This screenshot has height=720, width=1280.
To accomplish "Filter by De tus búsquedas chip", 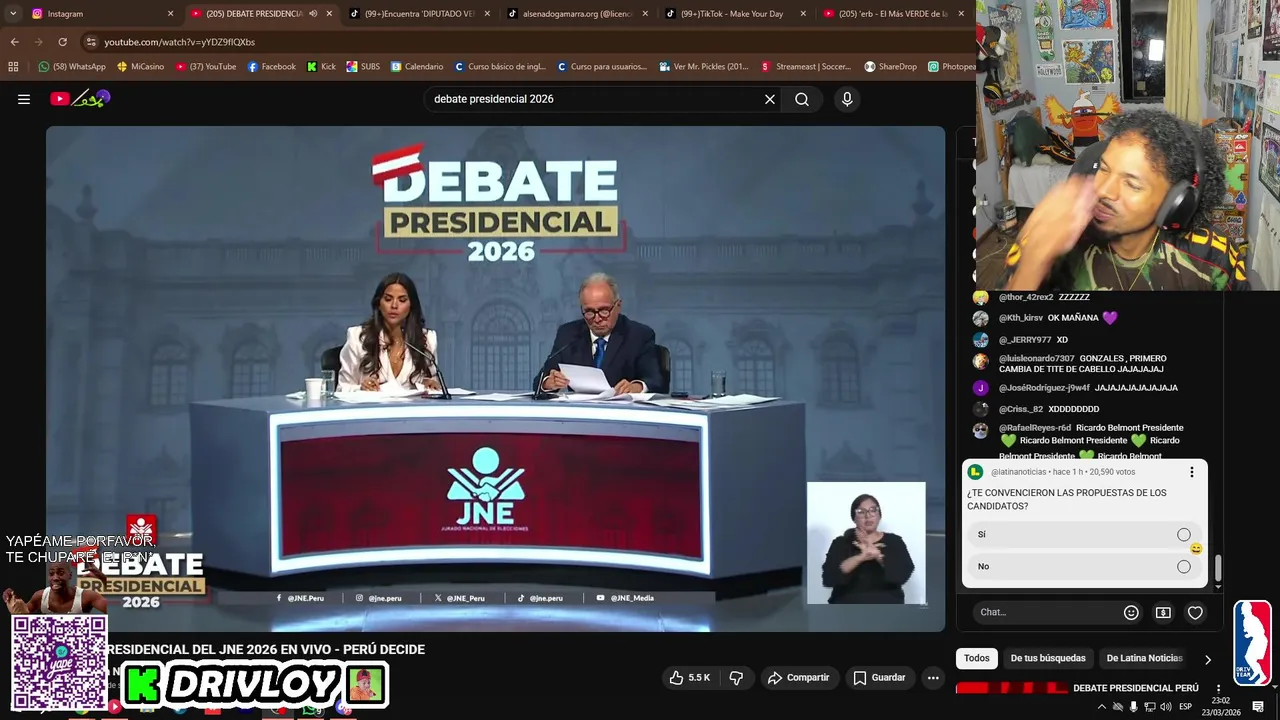I will coord(1048,658).
